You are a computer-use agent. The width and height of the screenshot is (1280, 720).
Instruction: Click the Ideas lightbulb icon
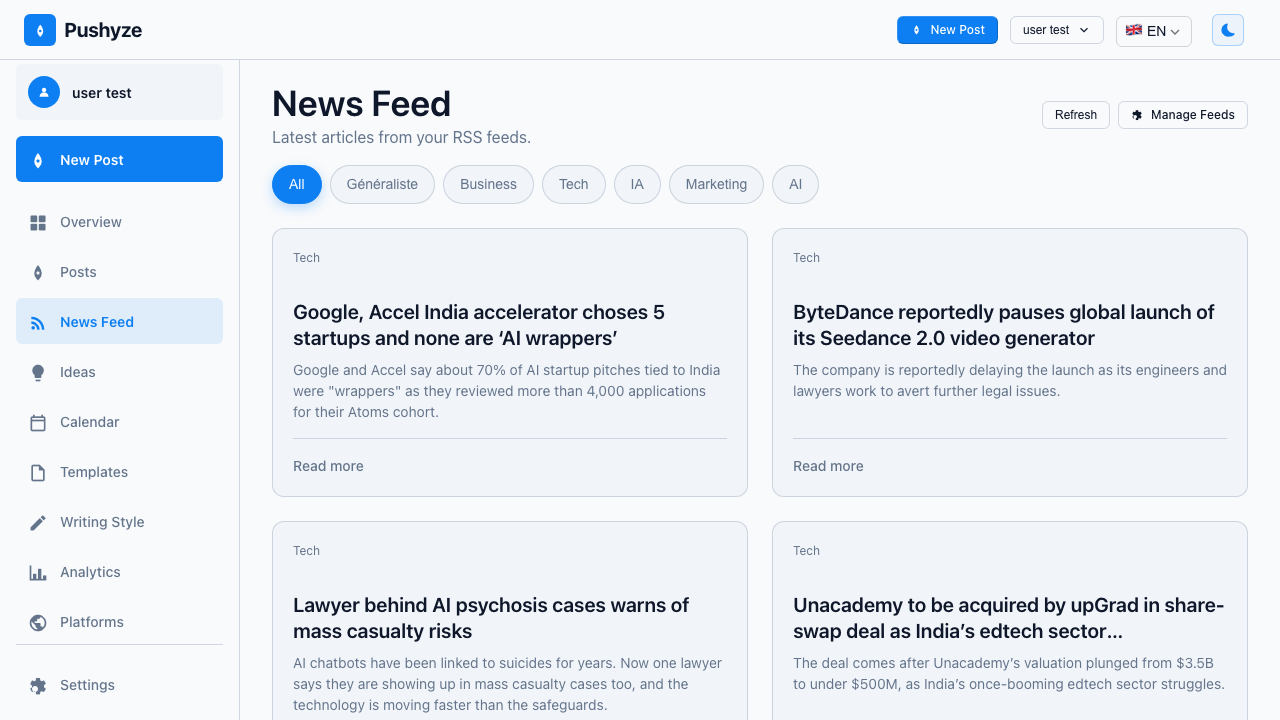click(38, 372)
